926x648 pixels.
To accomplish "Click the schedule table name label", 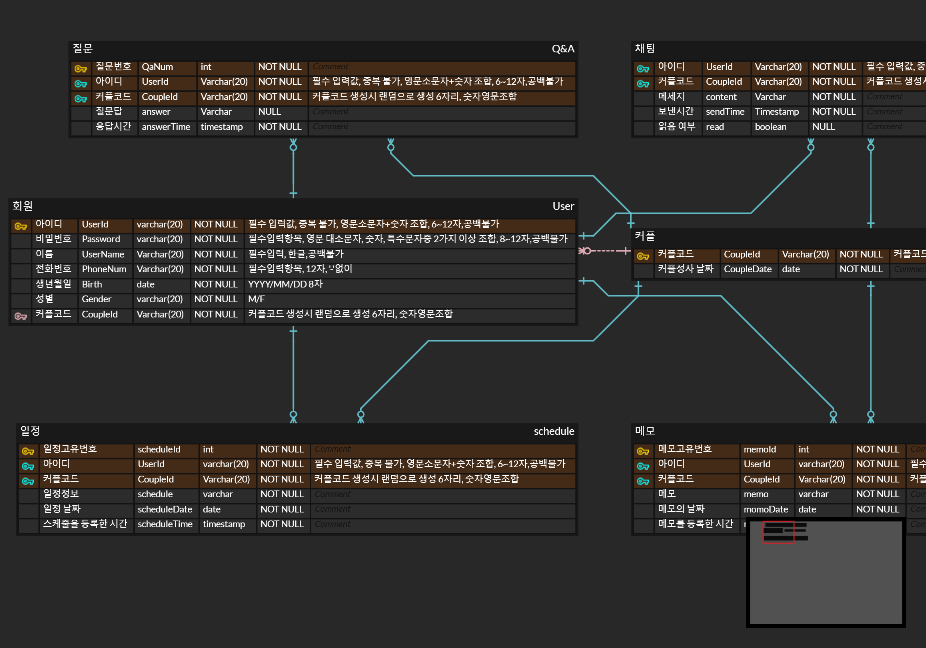I will (554, 431).
